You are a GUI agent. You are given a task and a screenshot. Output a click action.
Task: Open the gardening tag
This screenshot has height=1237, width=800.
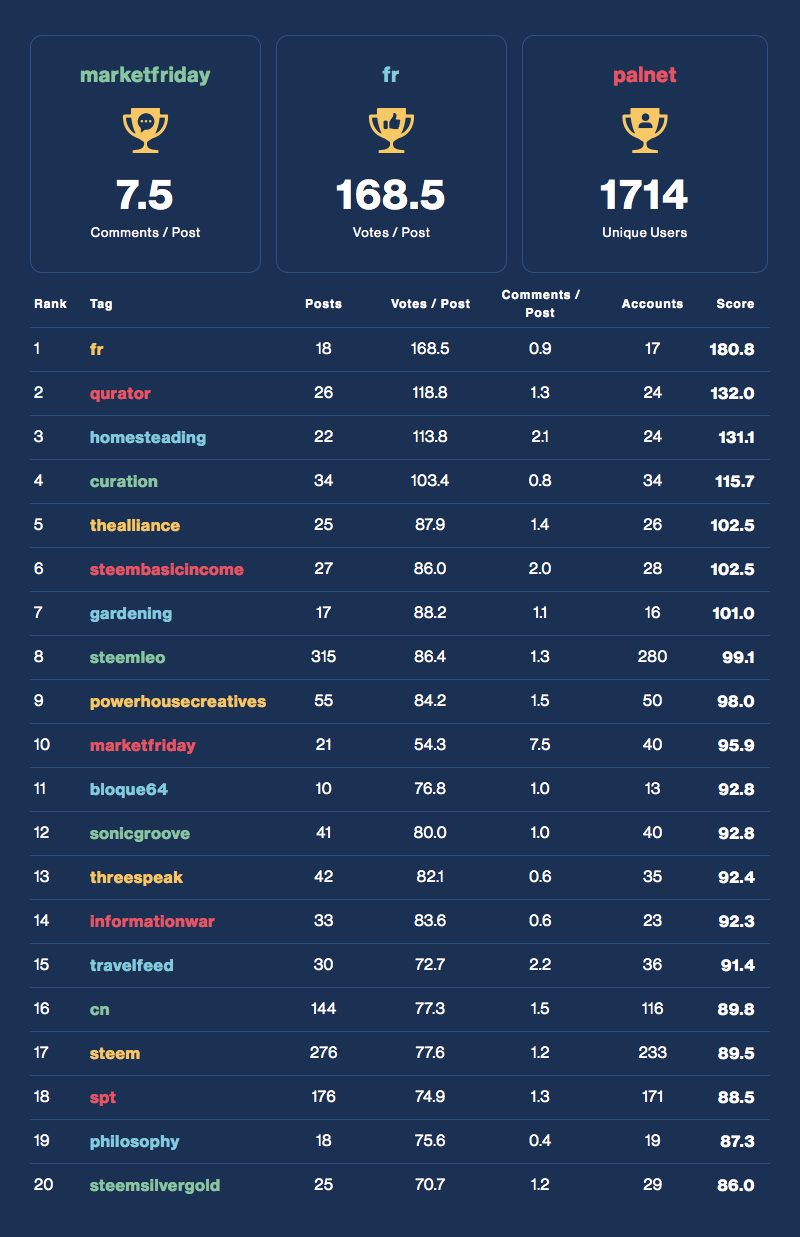[x=131, y=613]
